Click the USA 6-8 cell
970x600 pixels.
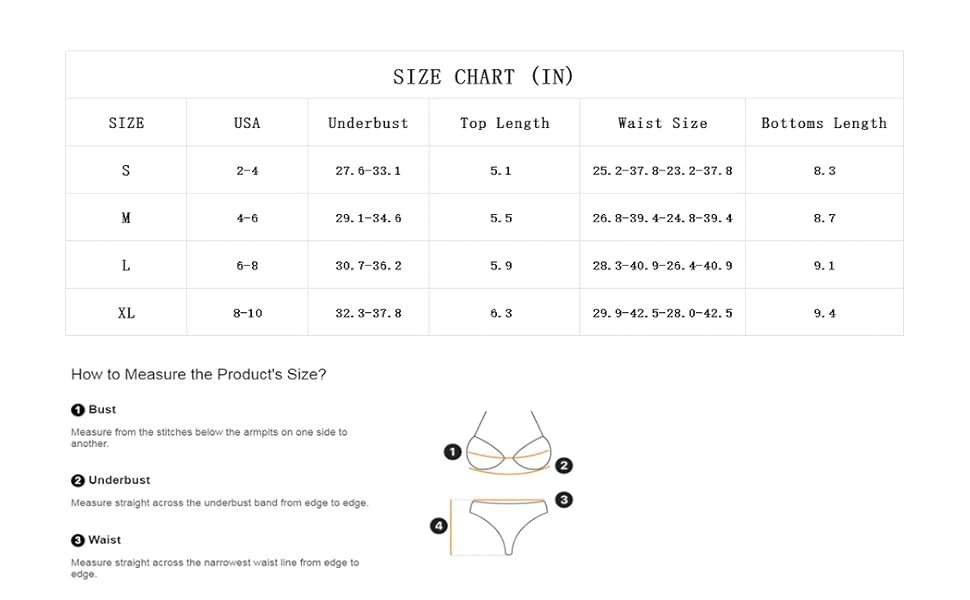[247, 265]
